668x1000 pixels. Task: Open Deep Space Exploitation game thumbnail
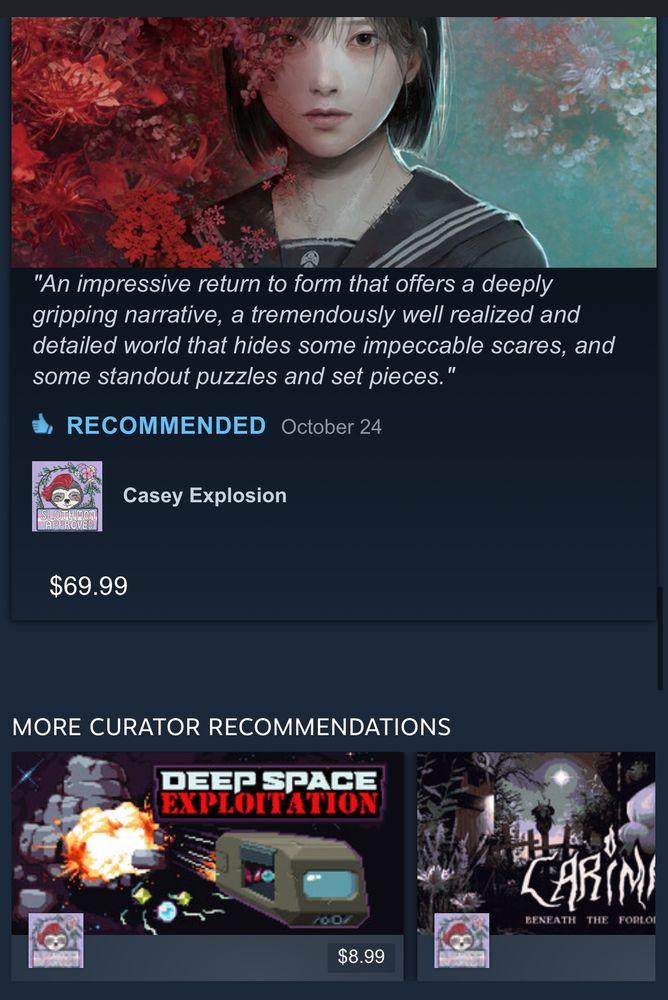tap(207, 843)
